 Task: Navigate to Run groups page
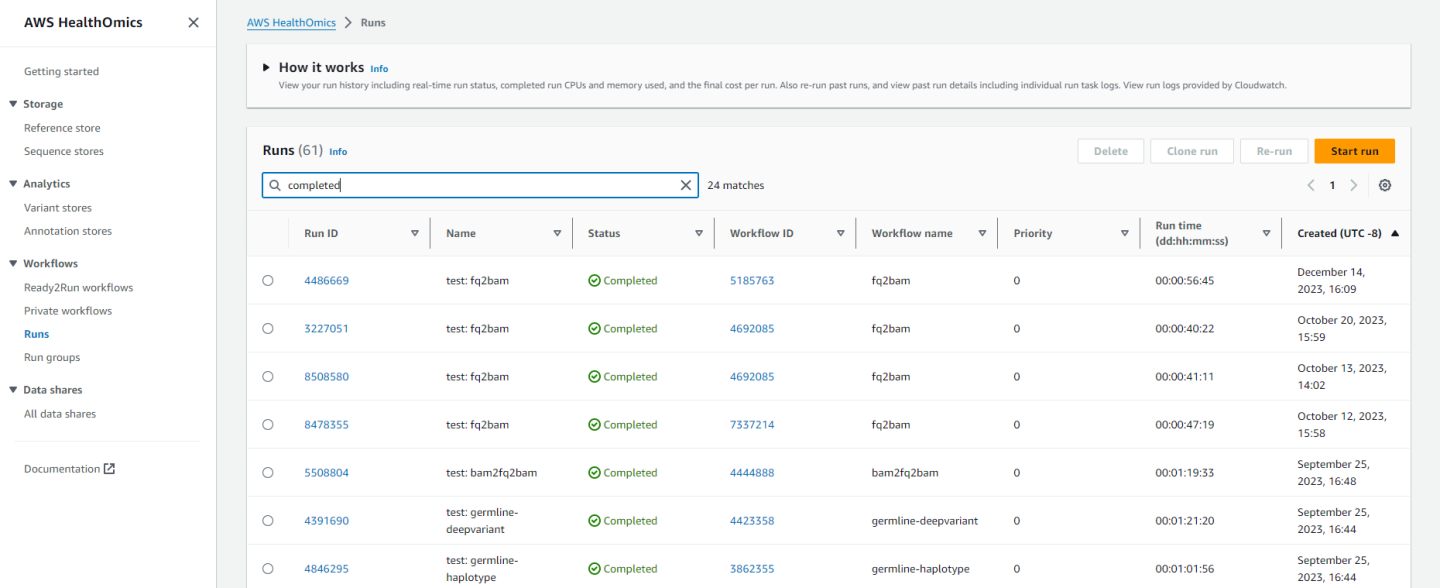pyautogui.click(x=52, y=357)
